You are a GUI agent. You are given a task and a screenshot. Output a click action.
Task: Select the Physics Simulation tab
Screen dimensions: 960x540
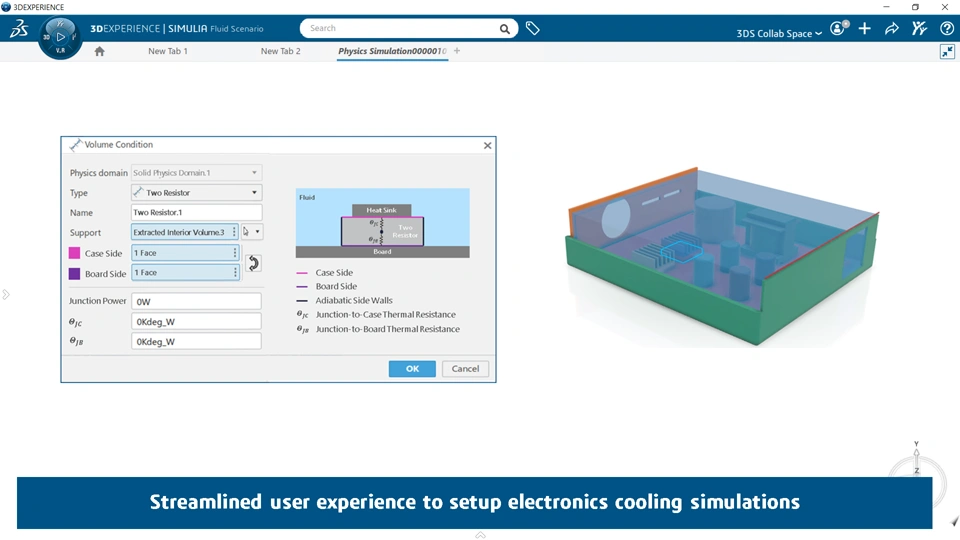coord(392,51)
